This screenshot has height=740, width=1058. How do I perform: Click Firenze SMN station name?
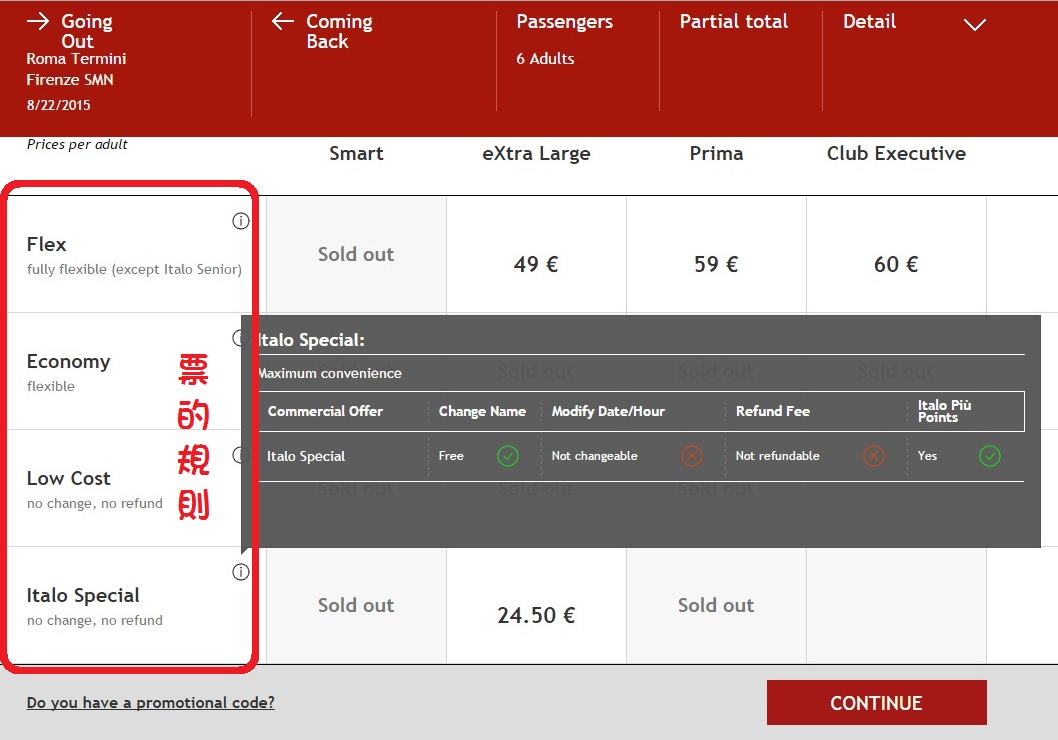tap(69, 80)
